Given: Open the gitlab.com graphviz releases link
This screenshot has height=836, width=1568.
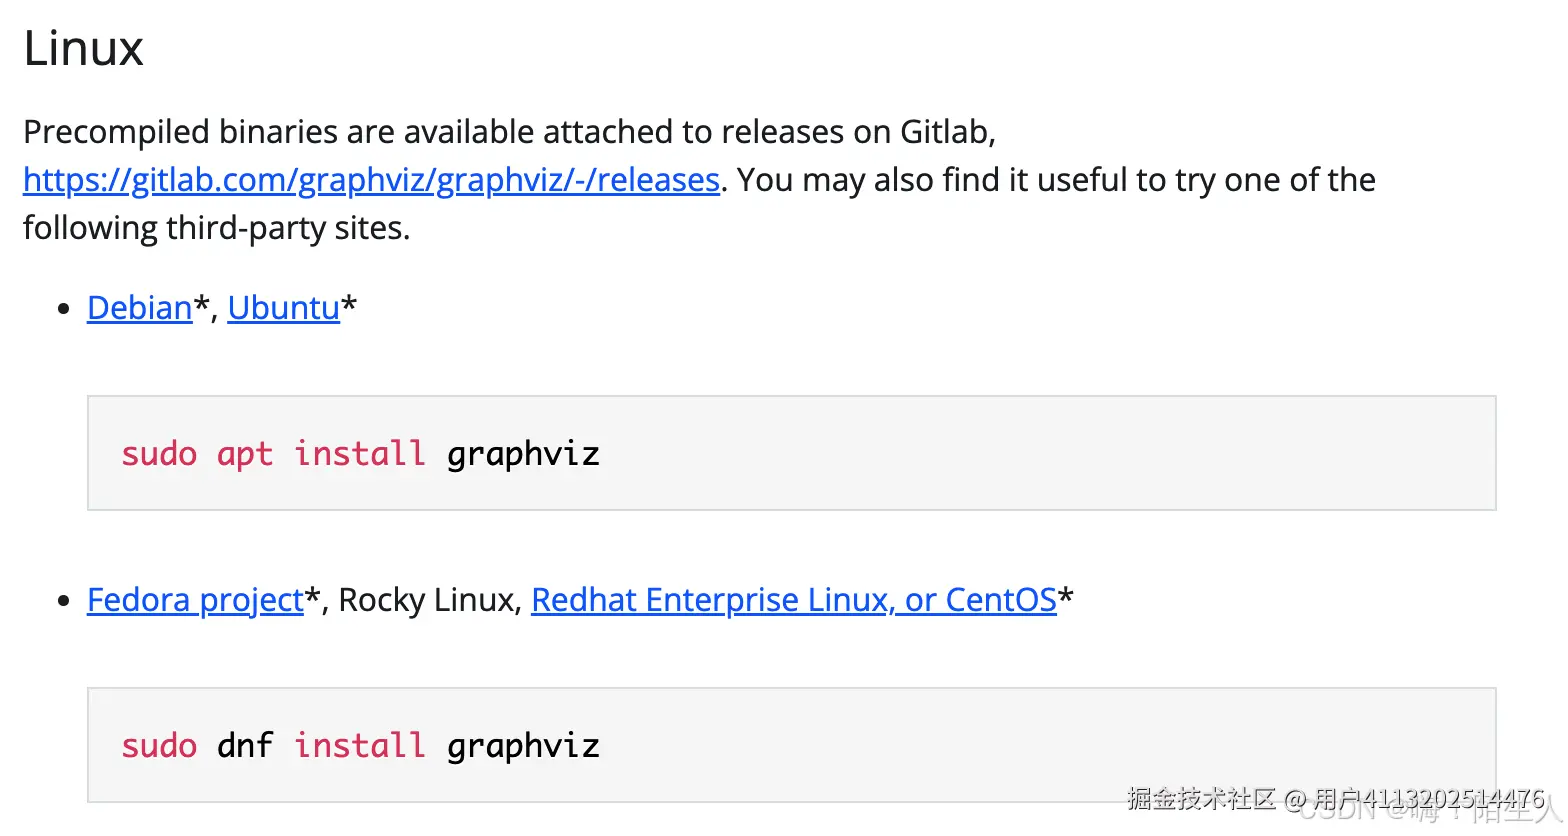Looking at the screenshot, I should click(x=371, y=180).
